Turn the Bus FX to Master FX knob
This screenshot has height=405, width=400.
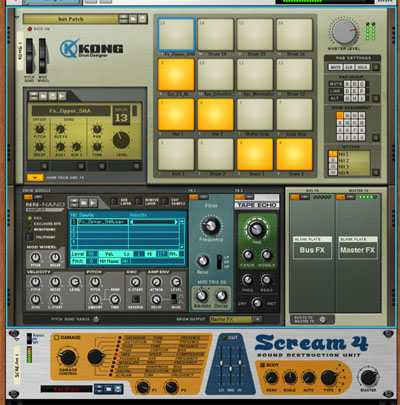(x=322, y=319)
